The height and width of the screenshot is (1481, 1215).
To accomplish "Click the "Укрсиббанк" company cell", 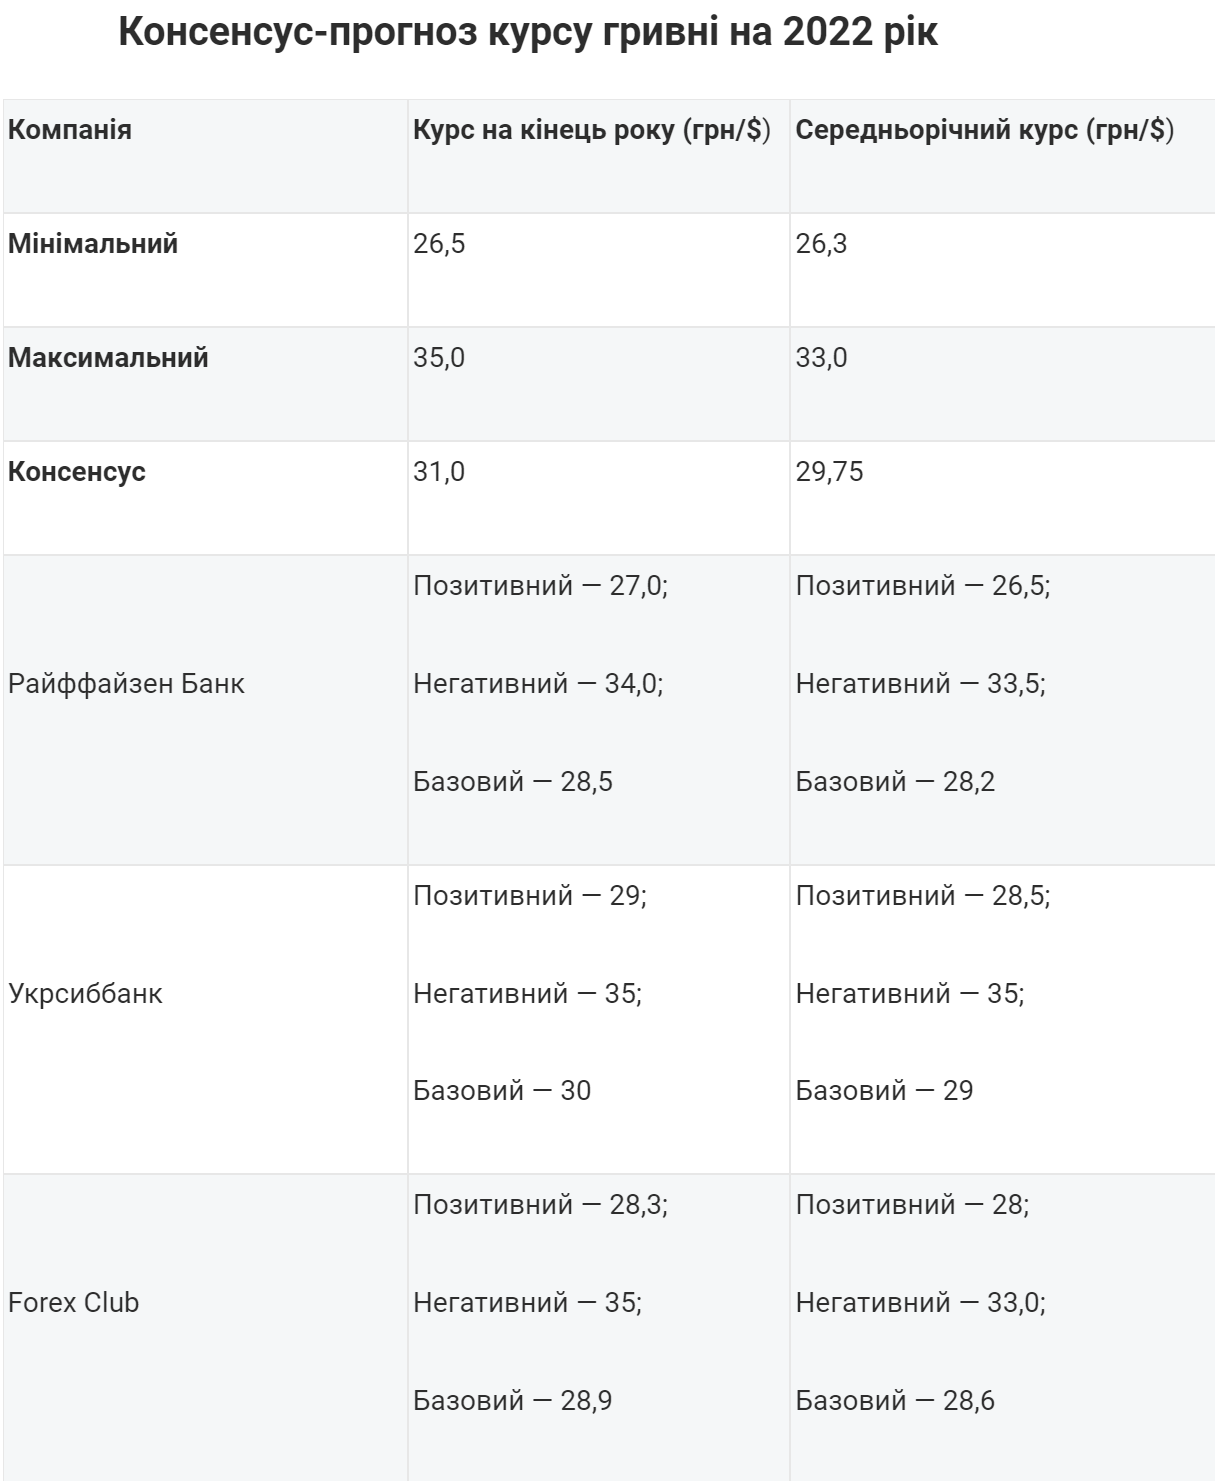I will (85, 994).
